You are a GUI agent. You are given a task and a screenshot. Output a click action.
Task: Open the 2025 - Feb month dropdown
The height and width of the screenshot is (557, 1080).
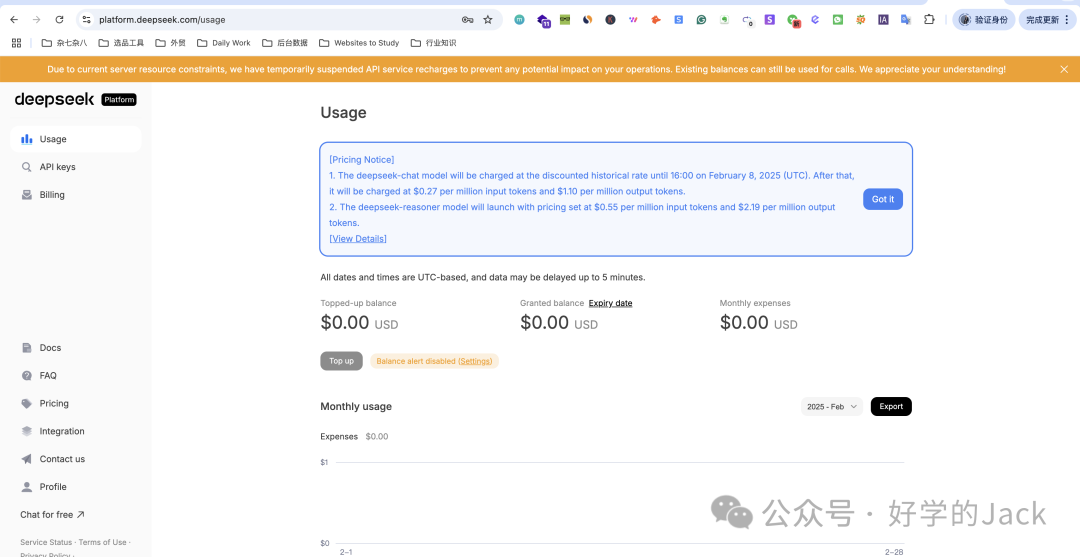tap(831, 407)
